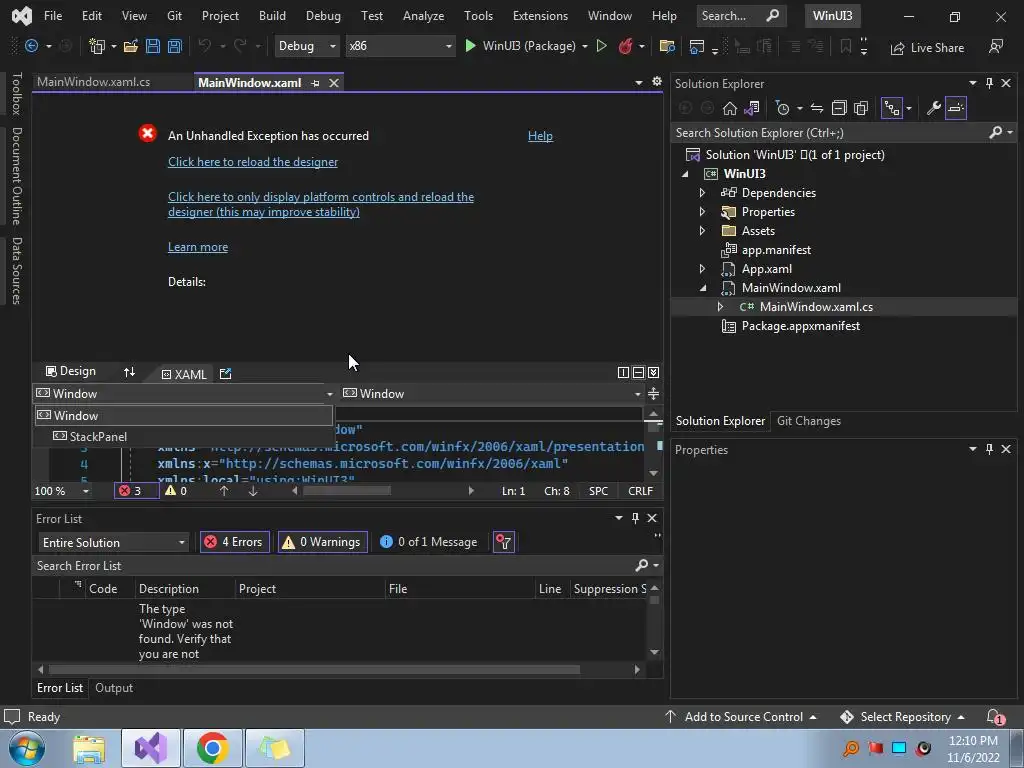
Task: Click Show All Files icon
Action: (861, 108)
